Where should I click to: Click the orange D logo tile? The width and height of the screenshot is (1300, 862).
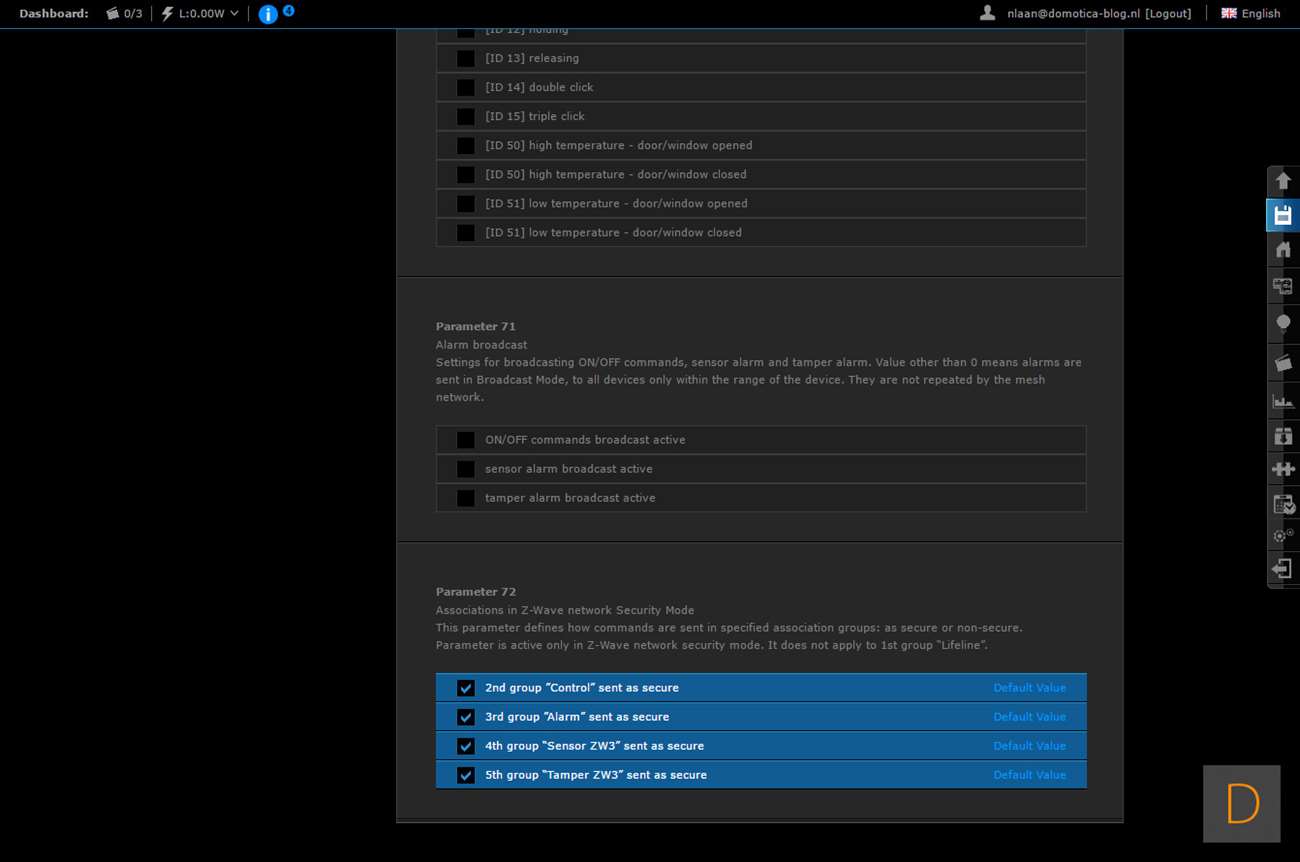(x=1241, y=803)
